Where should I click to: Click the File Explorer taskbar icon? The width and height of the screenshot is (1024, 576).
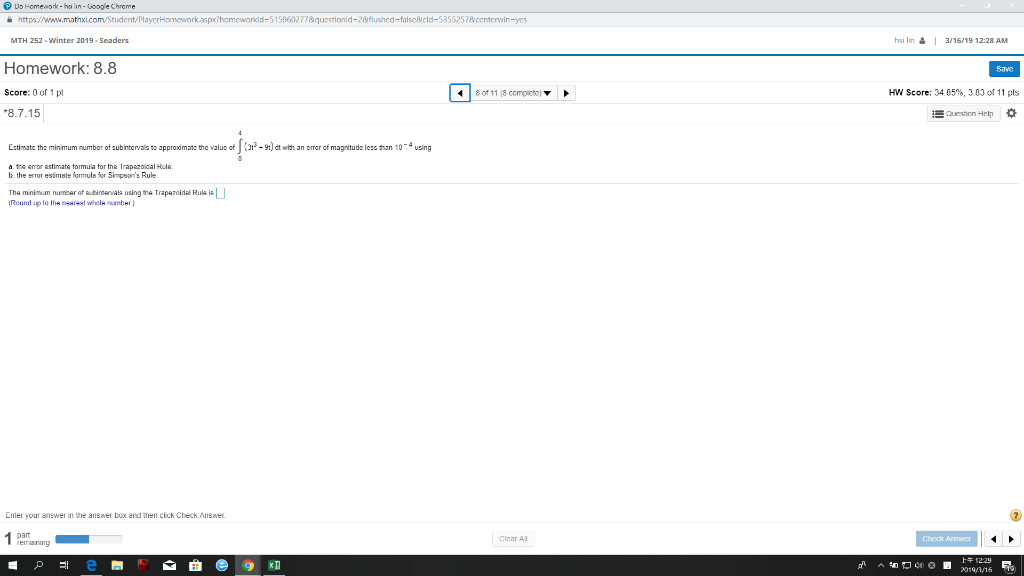117,566
